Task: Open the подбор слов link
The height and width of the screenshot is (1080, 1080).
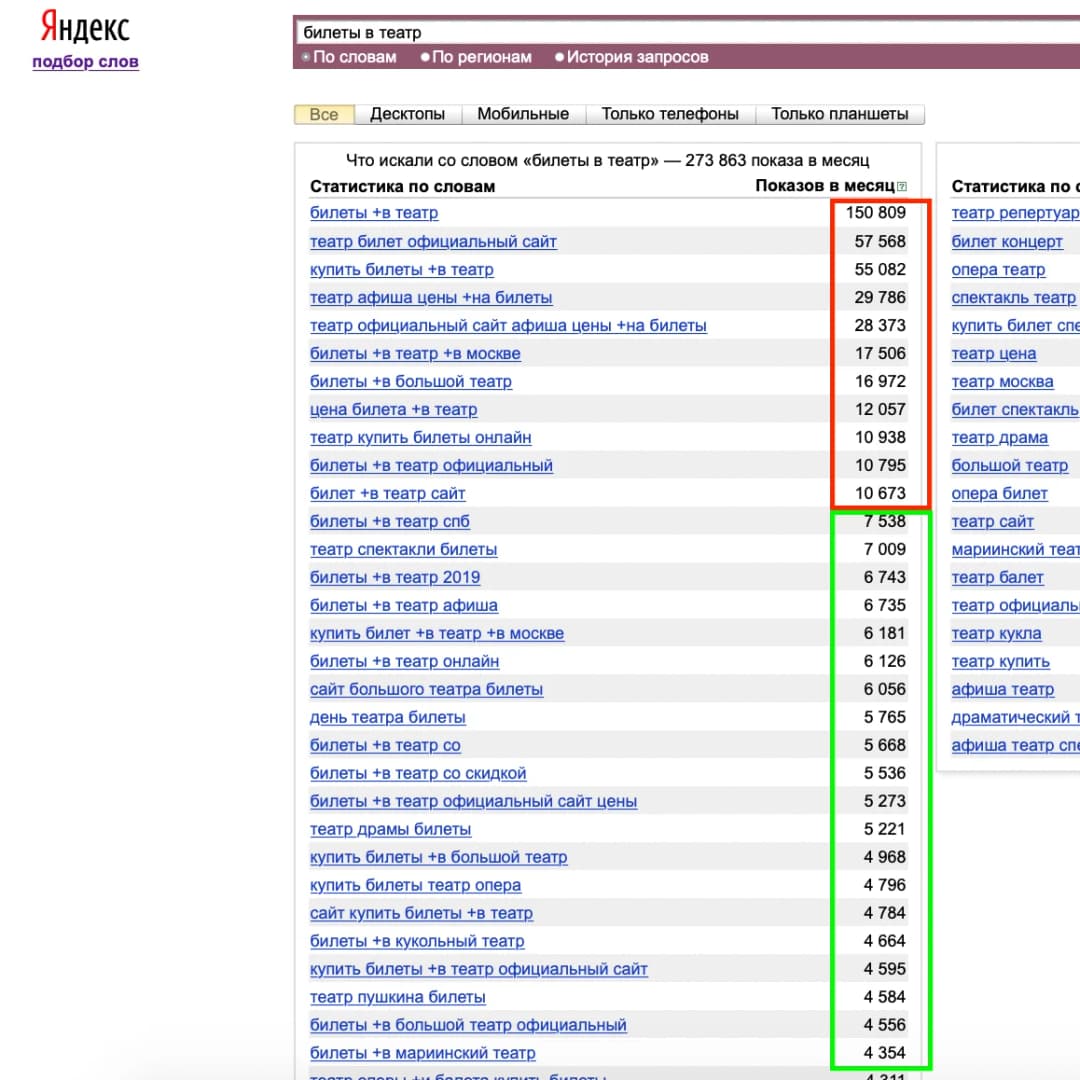Action: (x=85, y=61)
